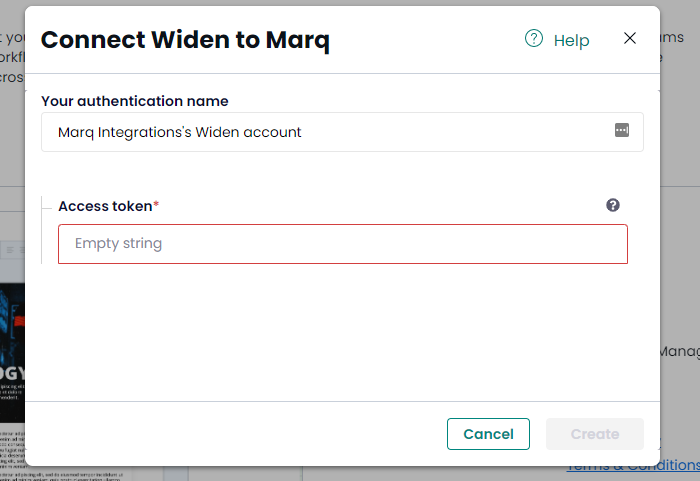This screenshot has width=700, height=481.
Task: Click the nested field connector beside Access token
Action: click(x=47, y=209)
